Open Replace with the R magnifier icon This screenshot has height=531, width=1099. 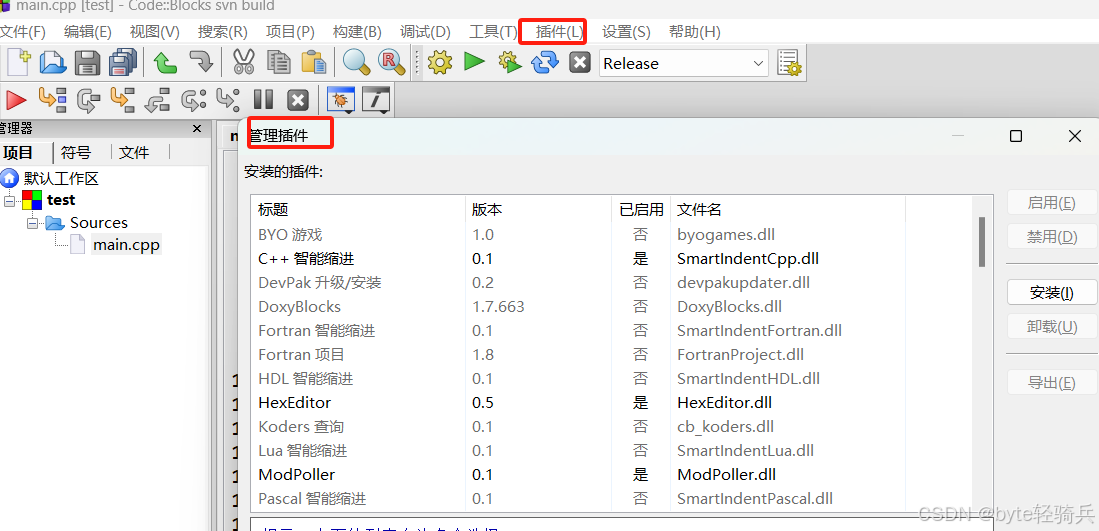391,63
